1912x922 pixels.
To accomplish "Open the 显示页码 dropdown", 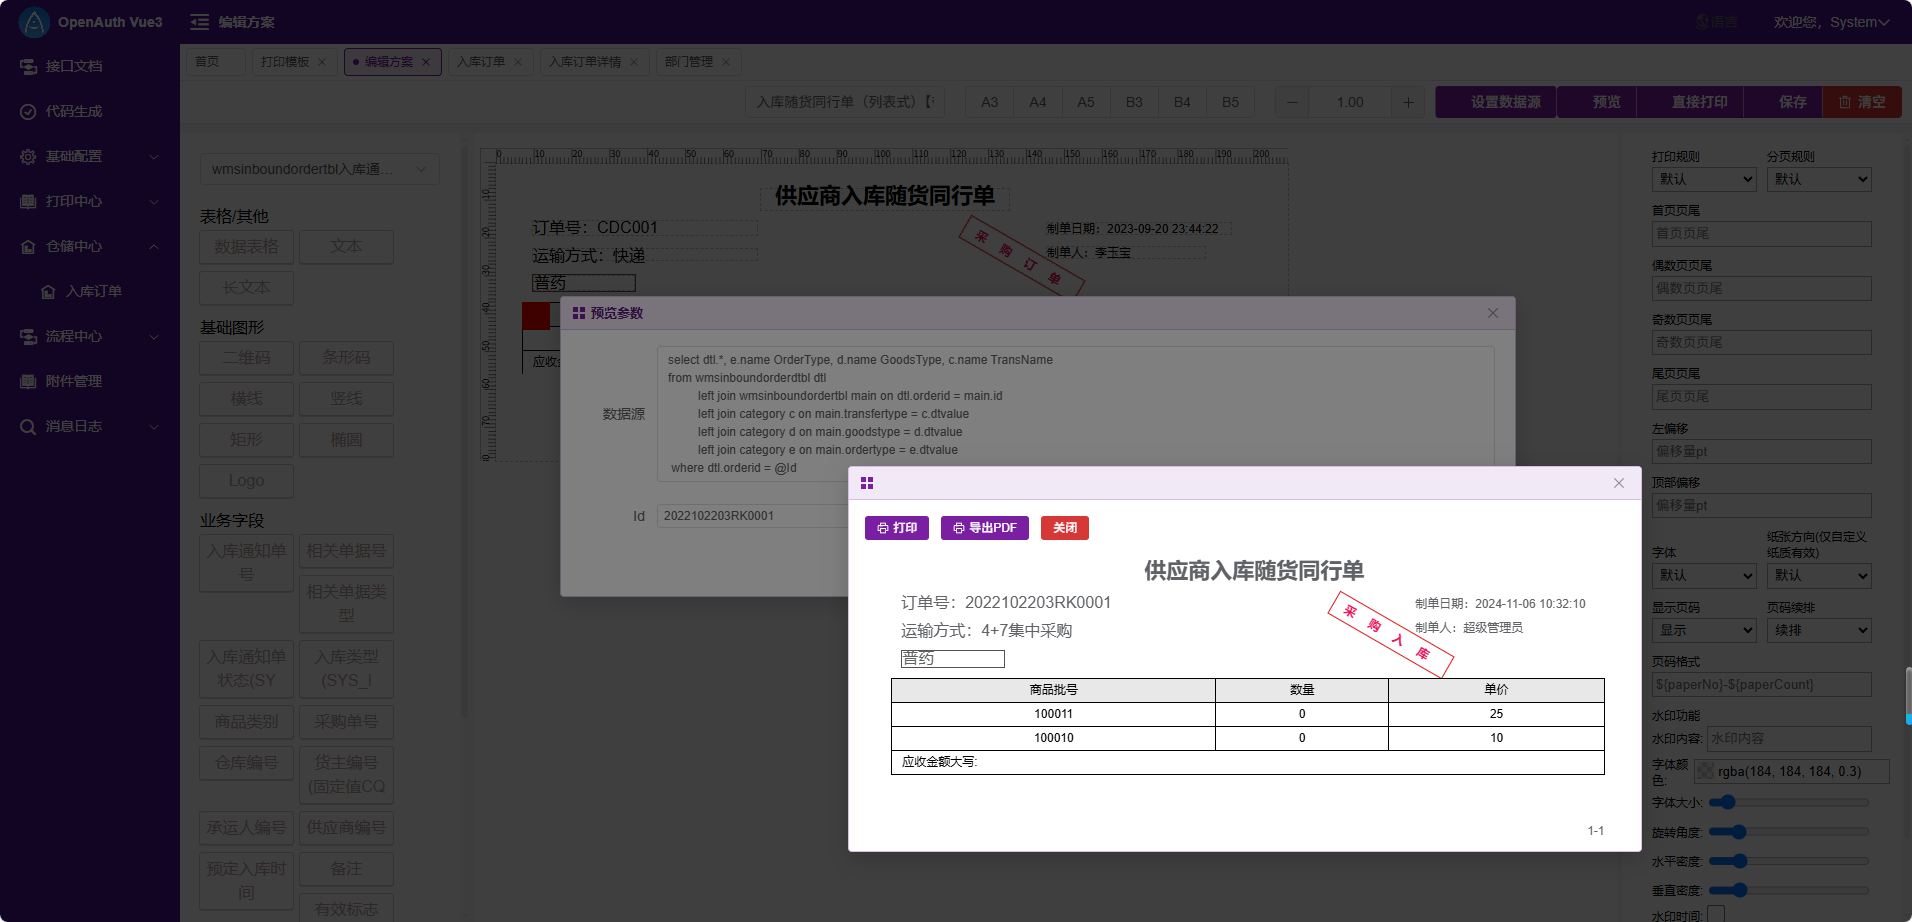I will [x=1704, y=630].
